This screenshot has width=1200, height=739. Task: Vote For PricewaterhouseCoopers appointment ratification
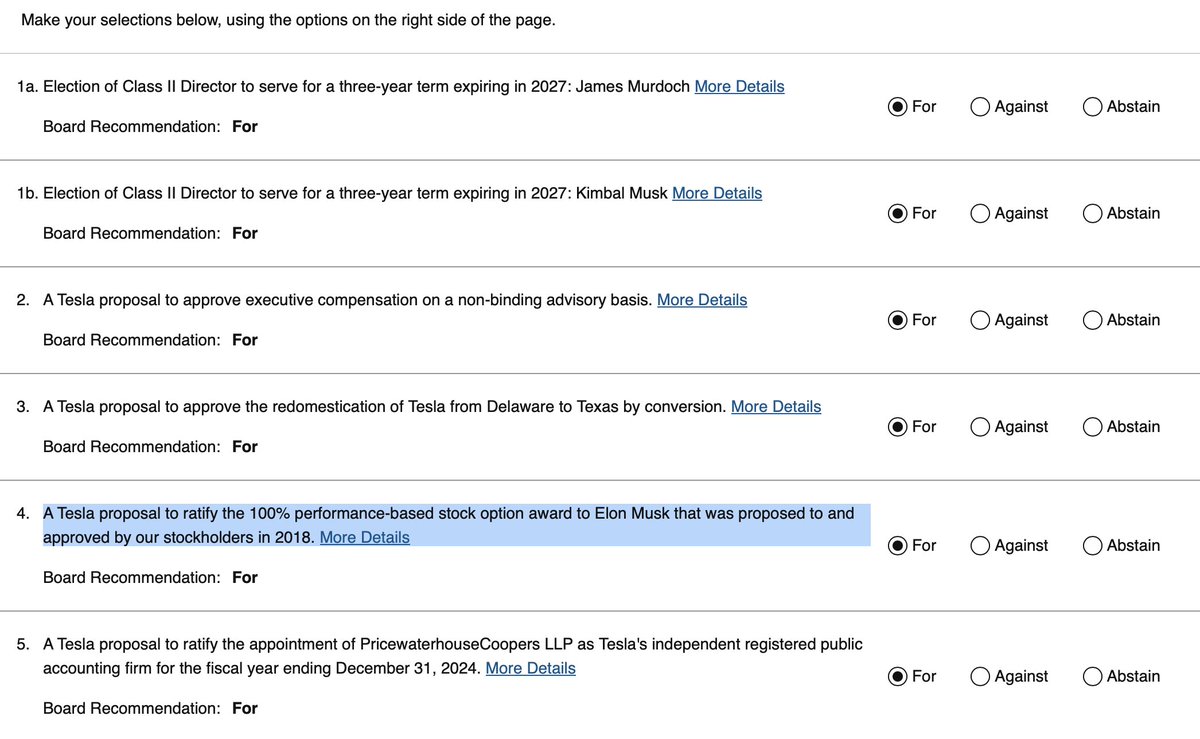[899, 677]
